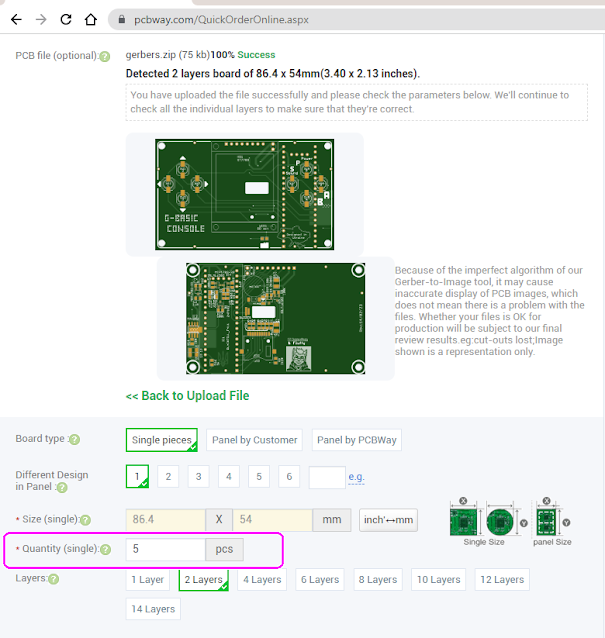
Task: Choose 5 different designs in panel
Action: pyautogui.click(x=259, y=476)
